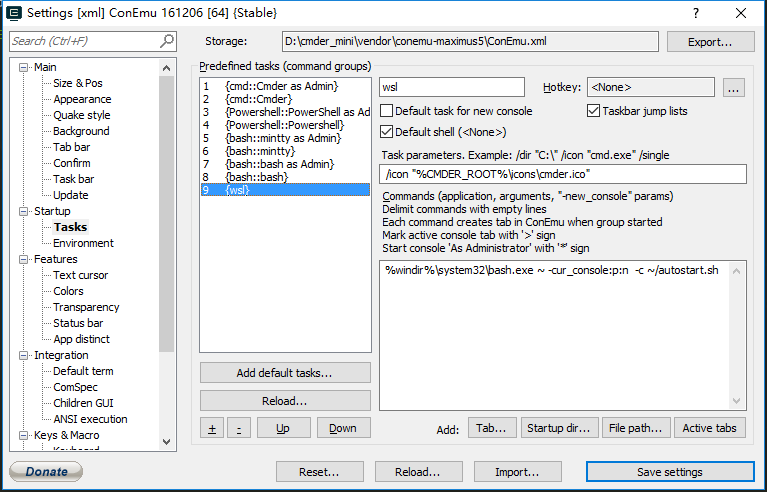Click the help question mark button
Viewport: 767px width, 492px height.
coord(696,13)
